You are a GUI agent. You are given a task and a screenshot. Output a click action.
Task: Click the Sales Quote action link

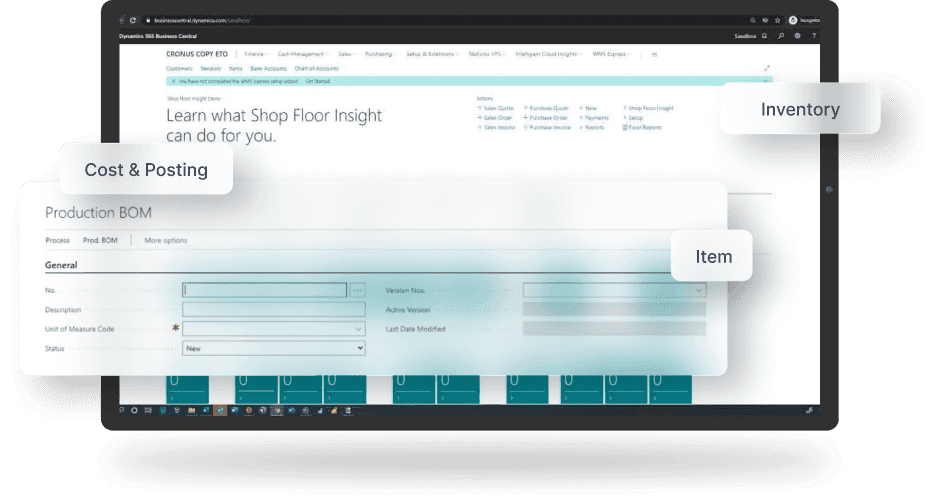pos(498,108)
